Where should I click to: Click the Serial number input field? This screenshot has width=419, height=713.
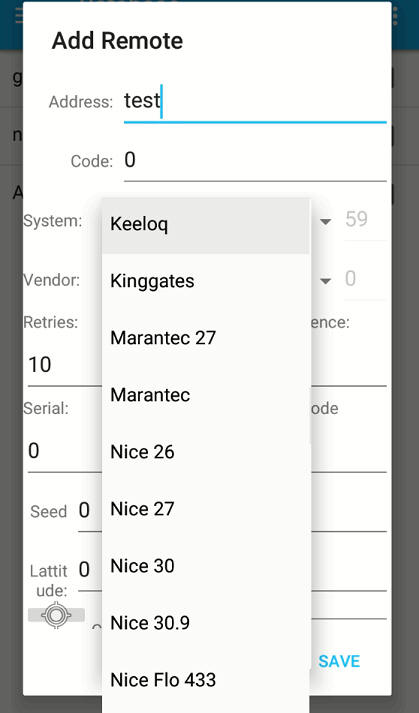[x=65, y=451]
